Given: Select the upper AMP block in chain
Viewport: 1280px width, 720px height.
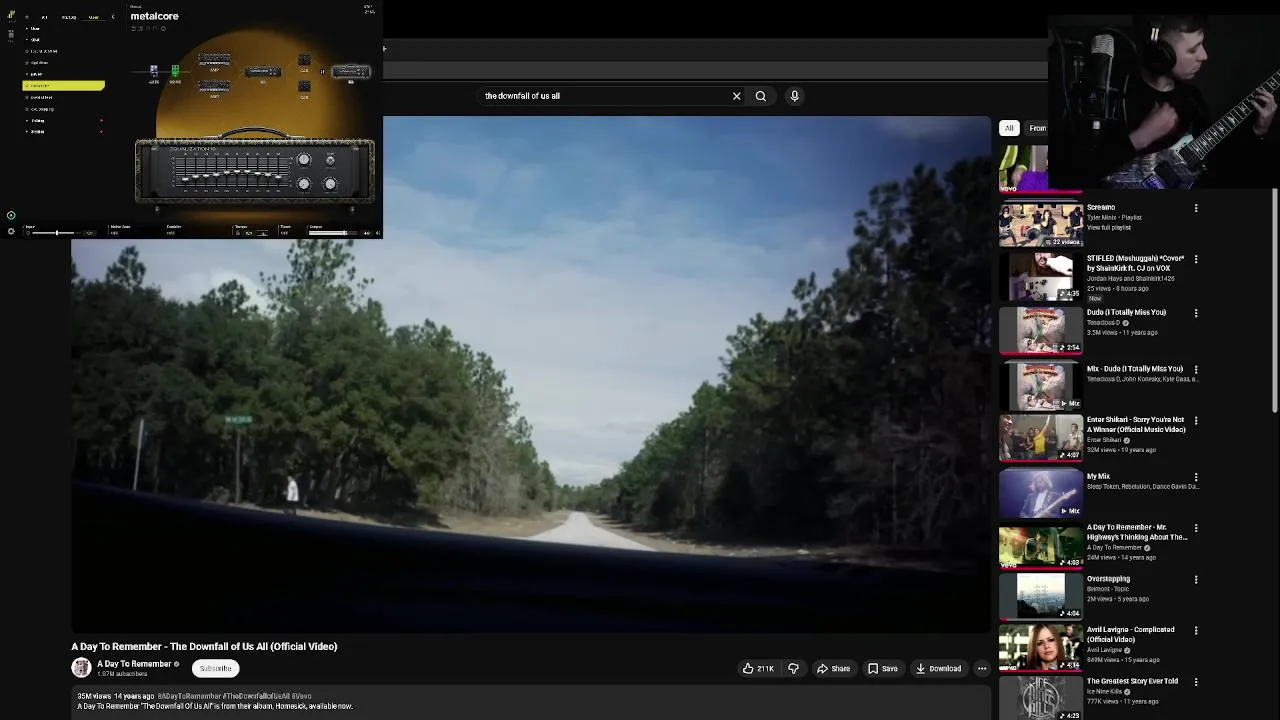Looking at the screenshot, I should click(x=214, y=58).
